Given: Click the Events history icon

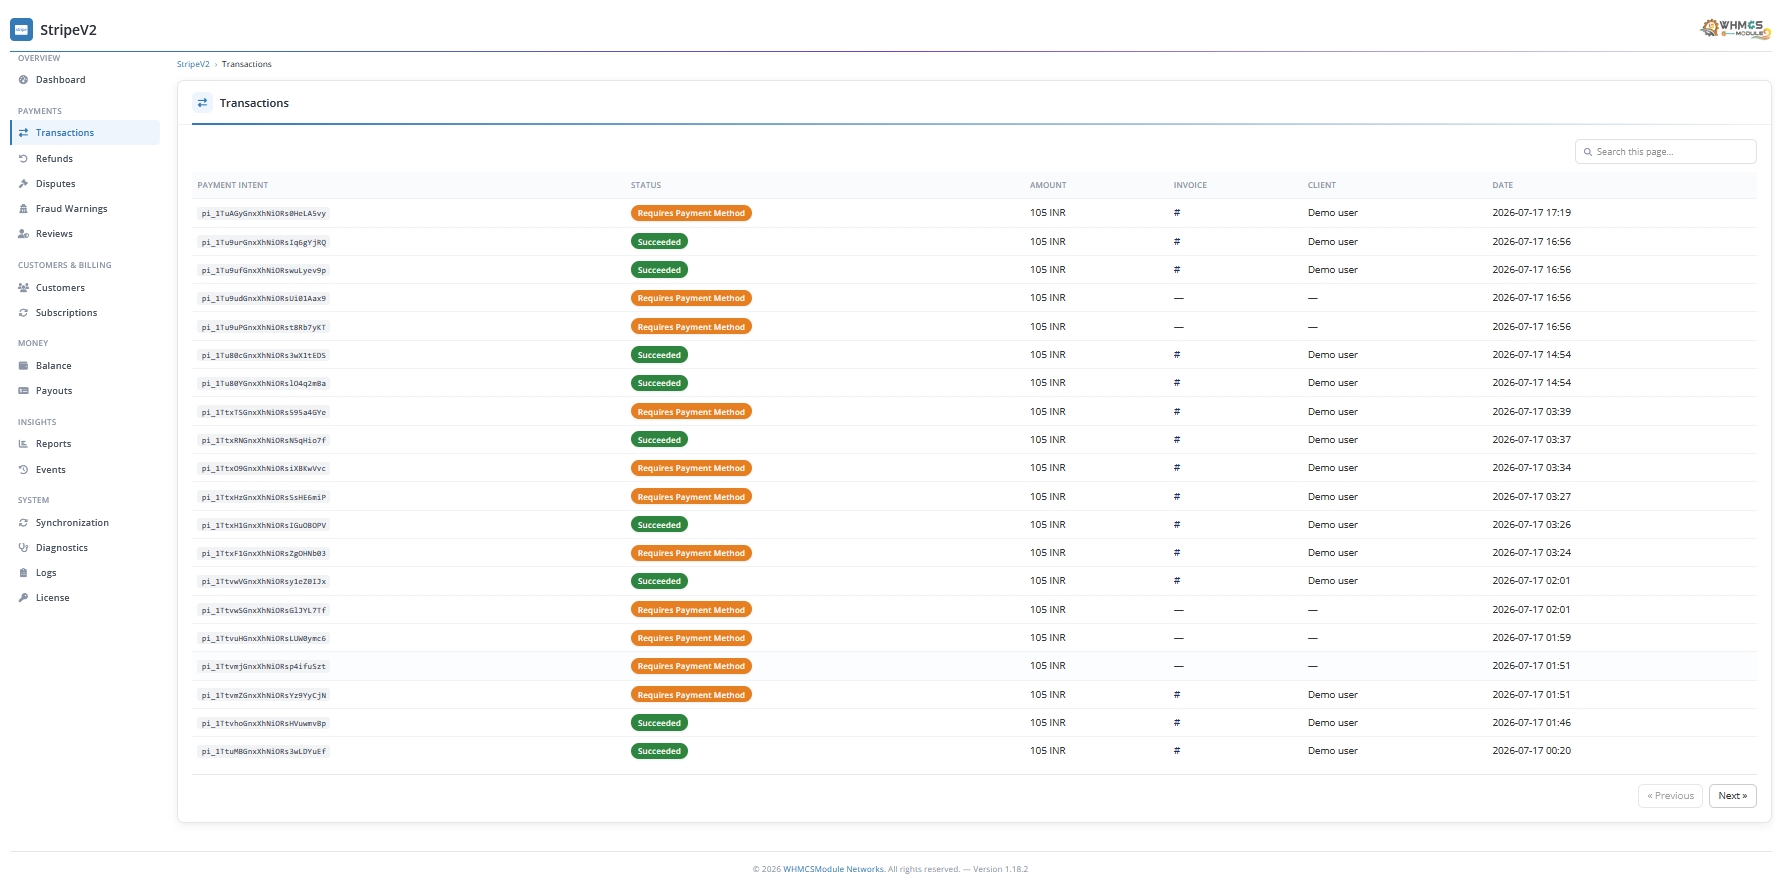Looking at the screenshot, I should pos(23,470).
